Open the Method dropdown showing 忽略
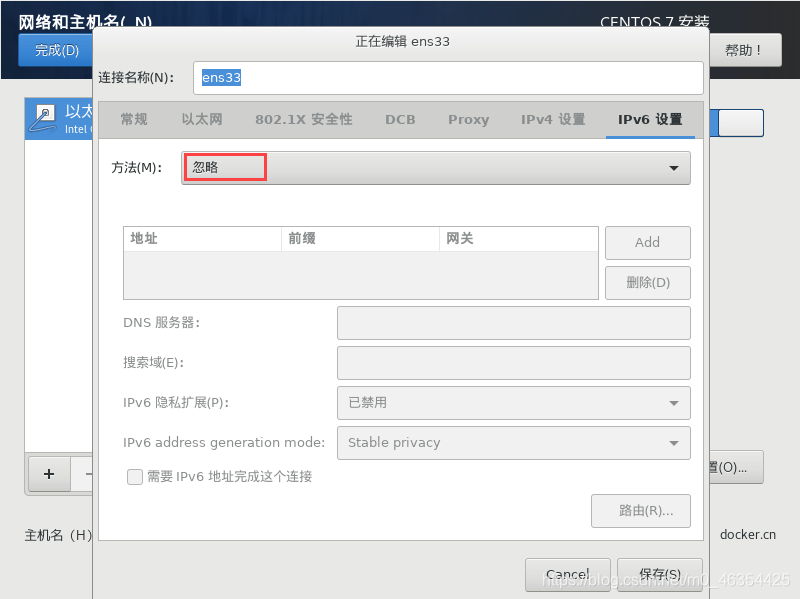The image size is (800, 599). (x=436, y=168)
